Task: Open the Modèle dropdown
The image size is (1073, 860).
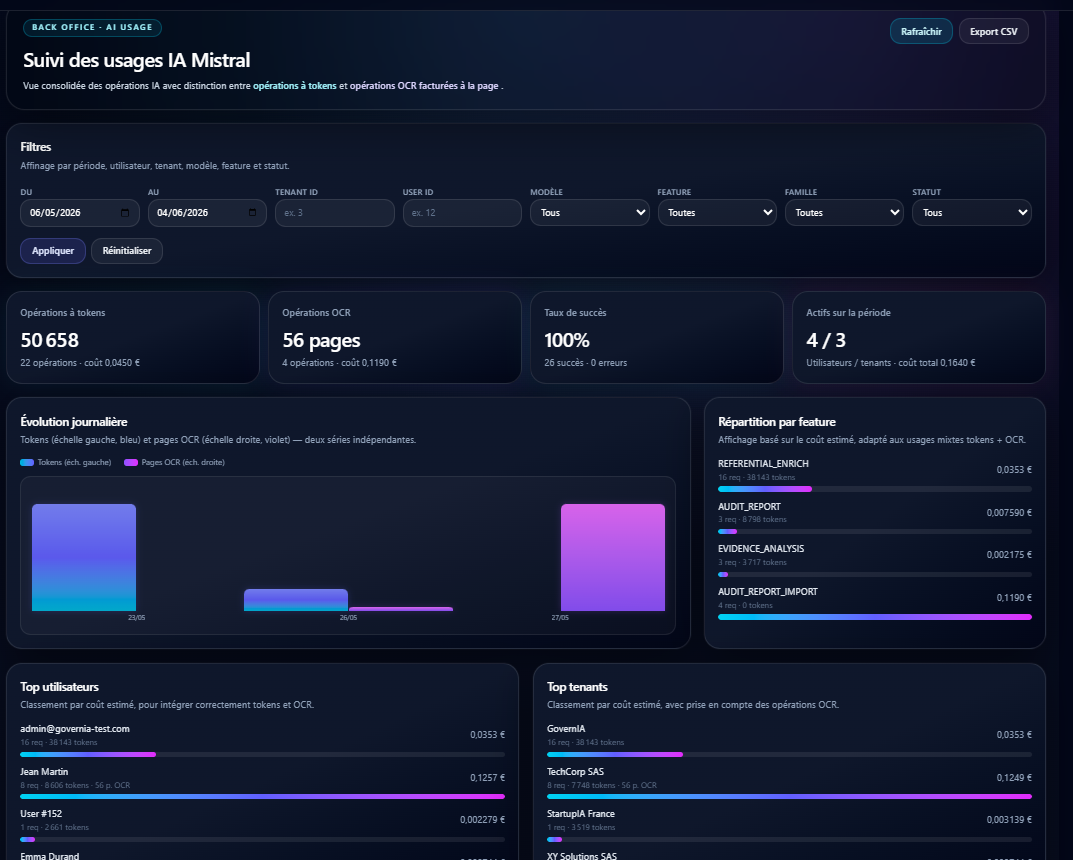Action: pyautogui.click(x=590, y=213)
